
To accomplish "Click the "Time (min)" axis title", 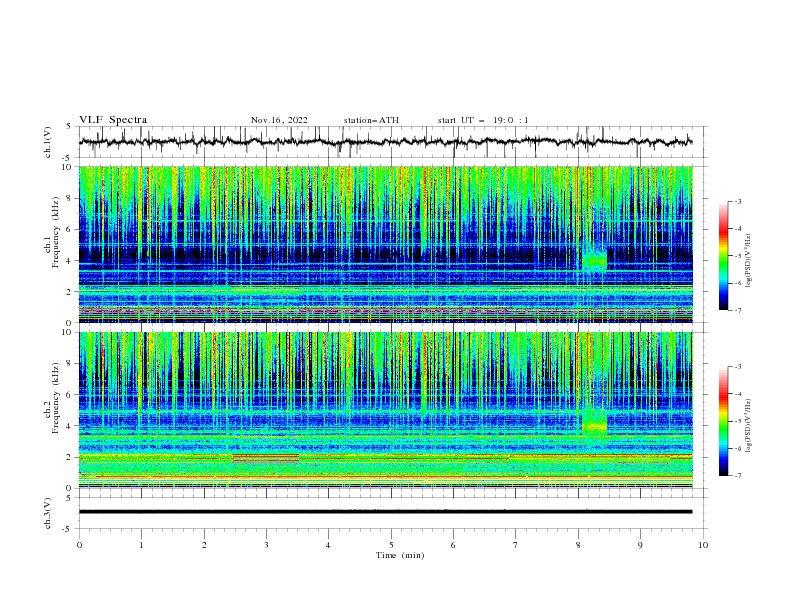I will coord(400,555).
